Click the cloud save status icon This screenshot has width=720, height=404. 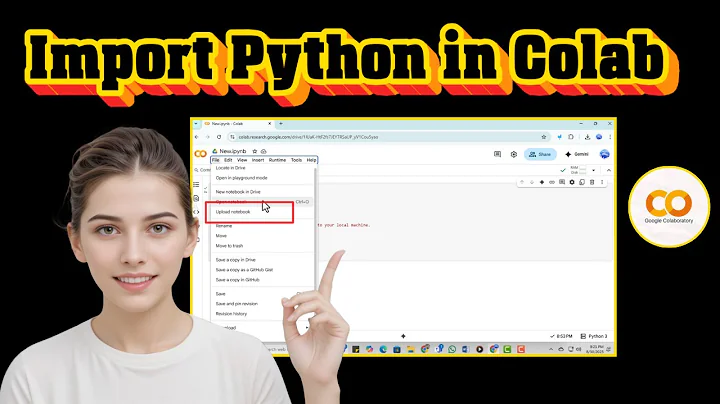coord(264,151)
